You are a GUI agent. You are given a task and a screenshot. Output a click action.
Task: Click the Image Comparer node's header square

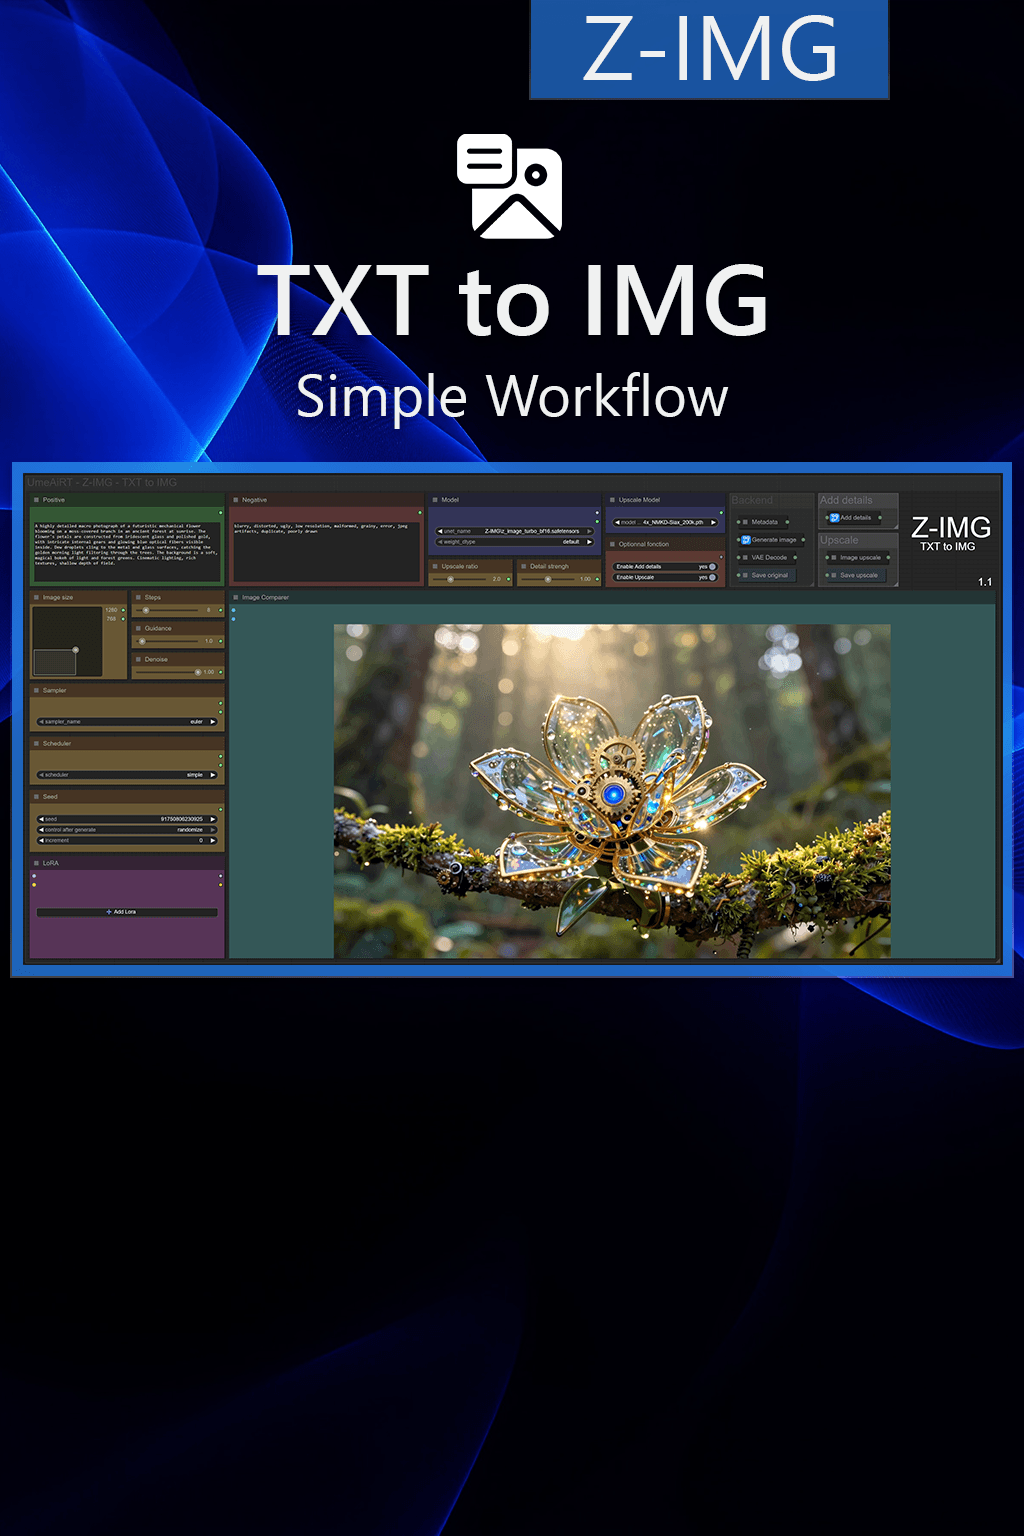[236, 597]
